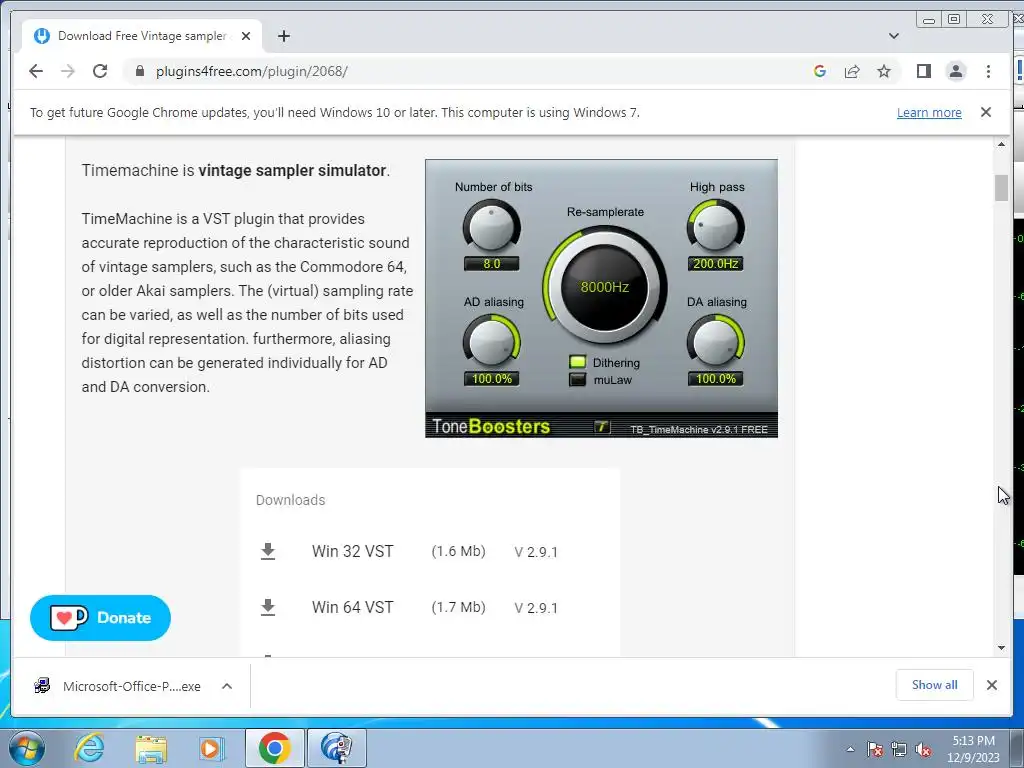This screenshot has height=768, width=1024.
Task: Open the Chrome profile avatar
Action: pyautogui.click(x=955, y=71)
